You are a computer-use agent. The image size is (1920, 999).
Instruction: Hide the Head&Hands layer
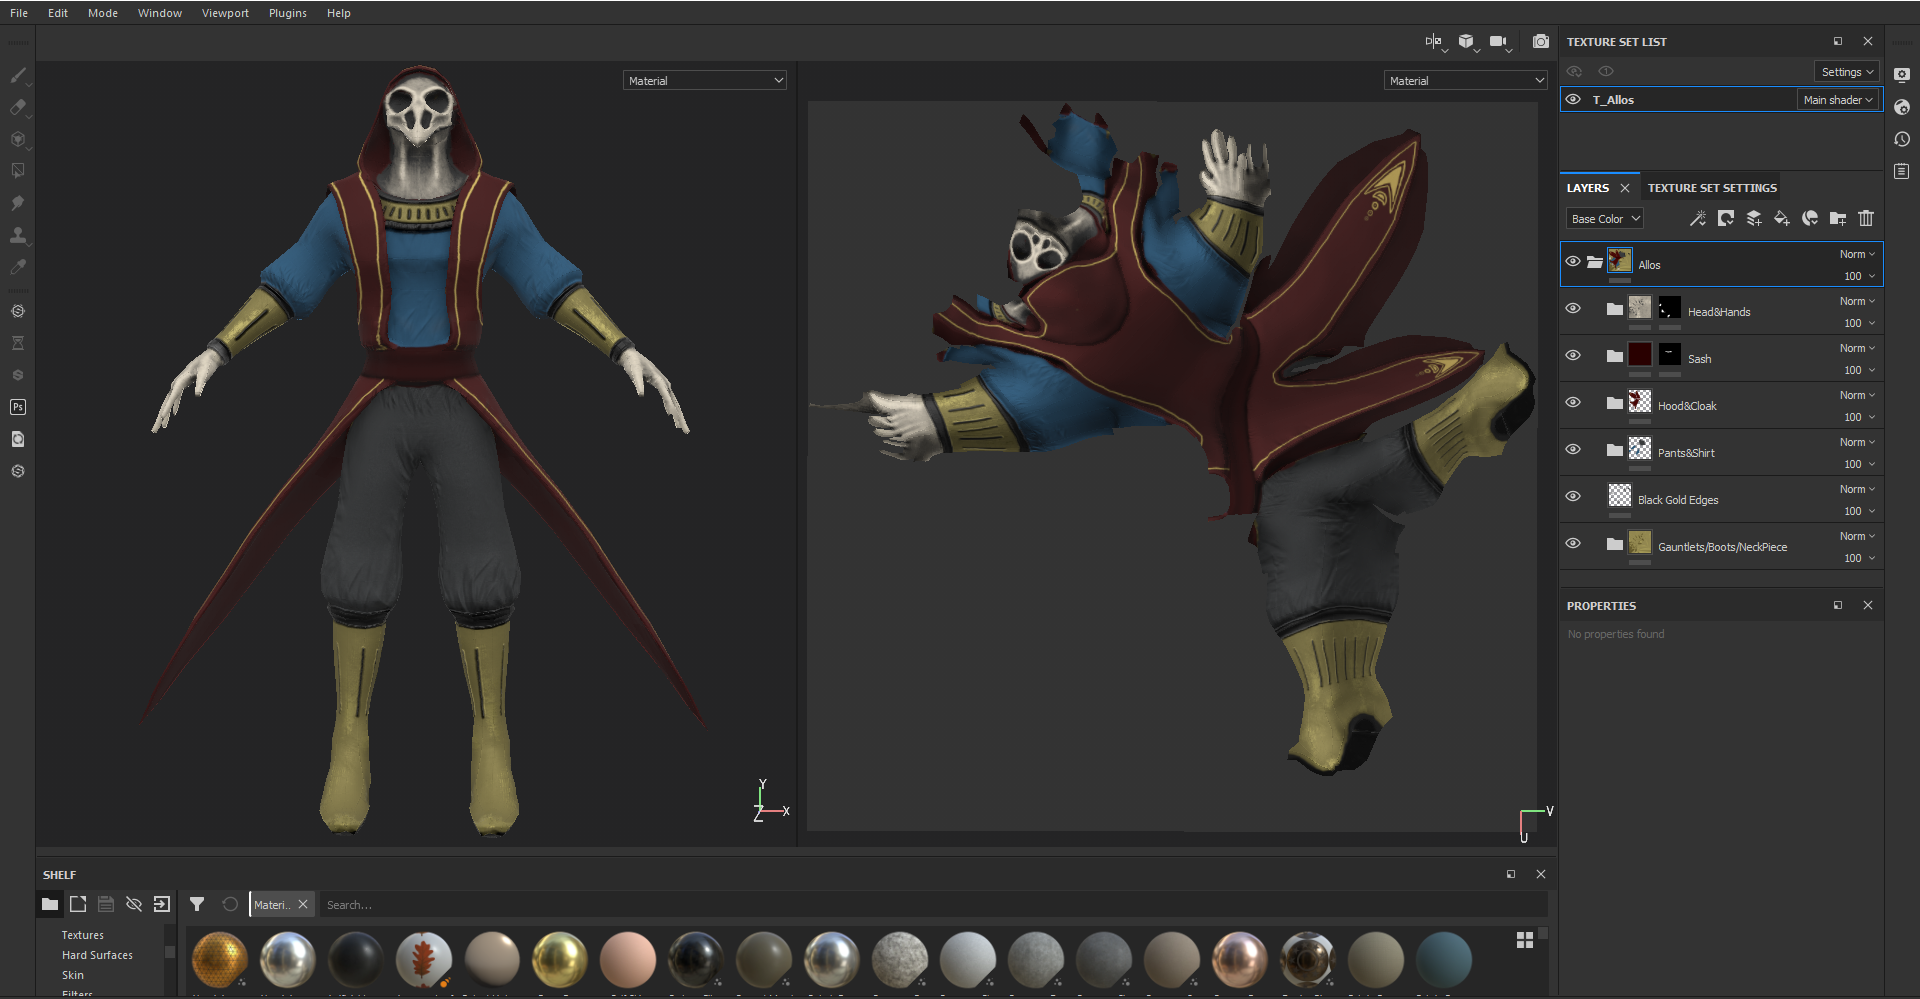click(x=1573, y=308)
